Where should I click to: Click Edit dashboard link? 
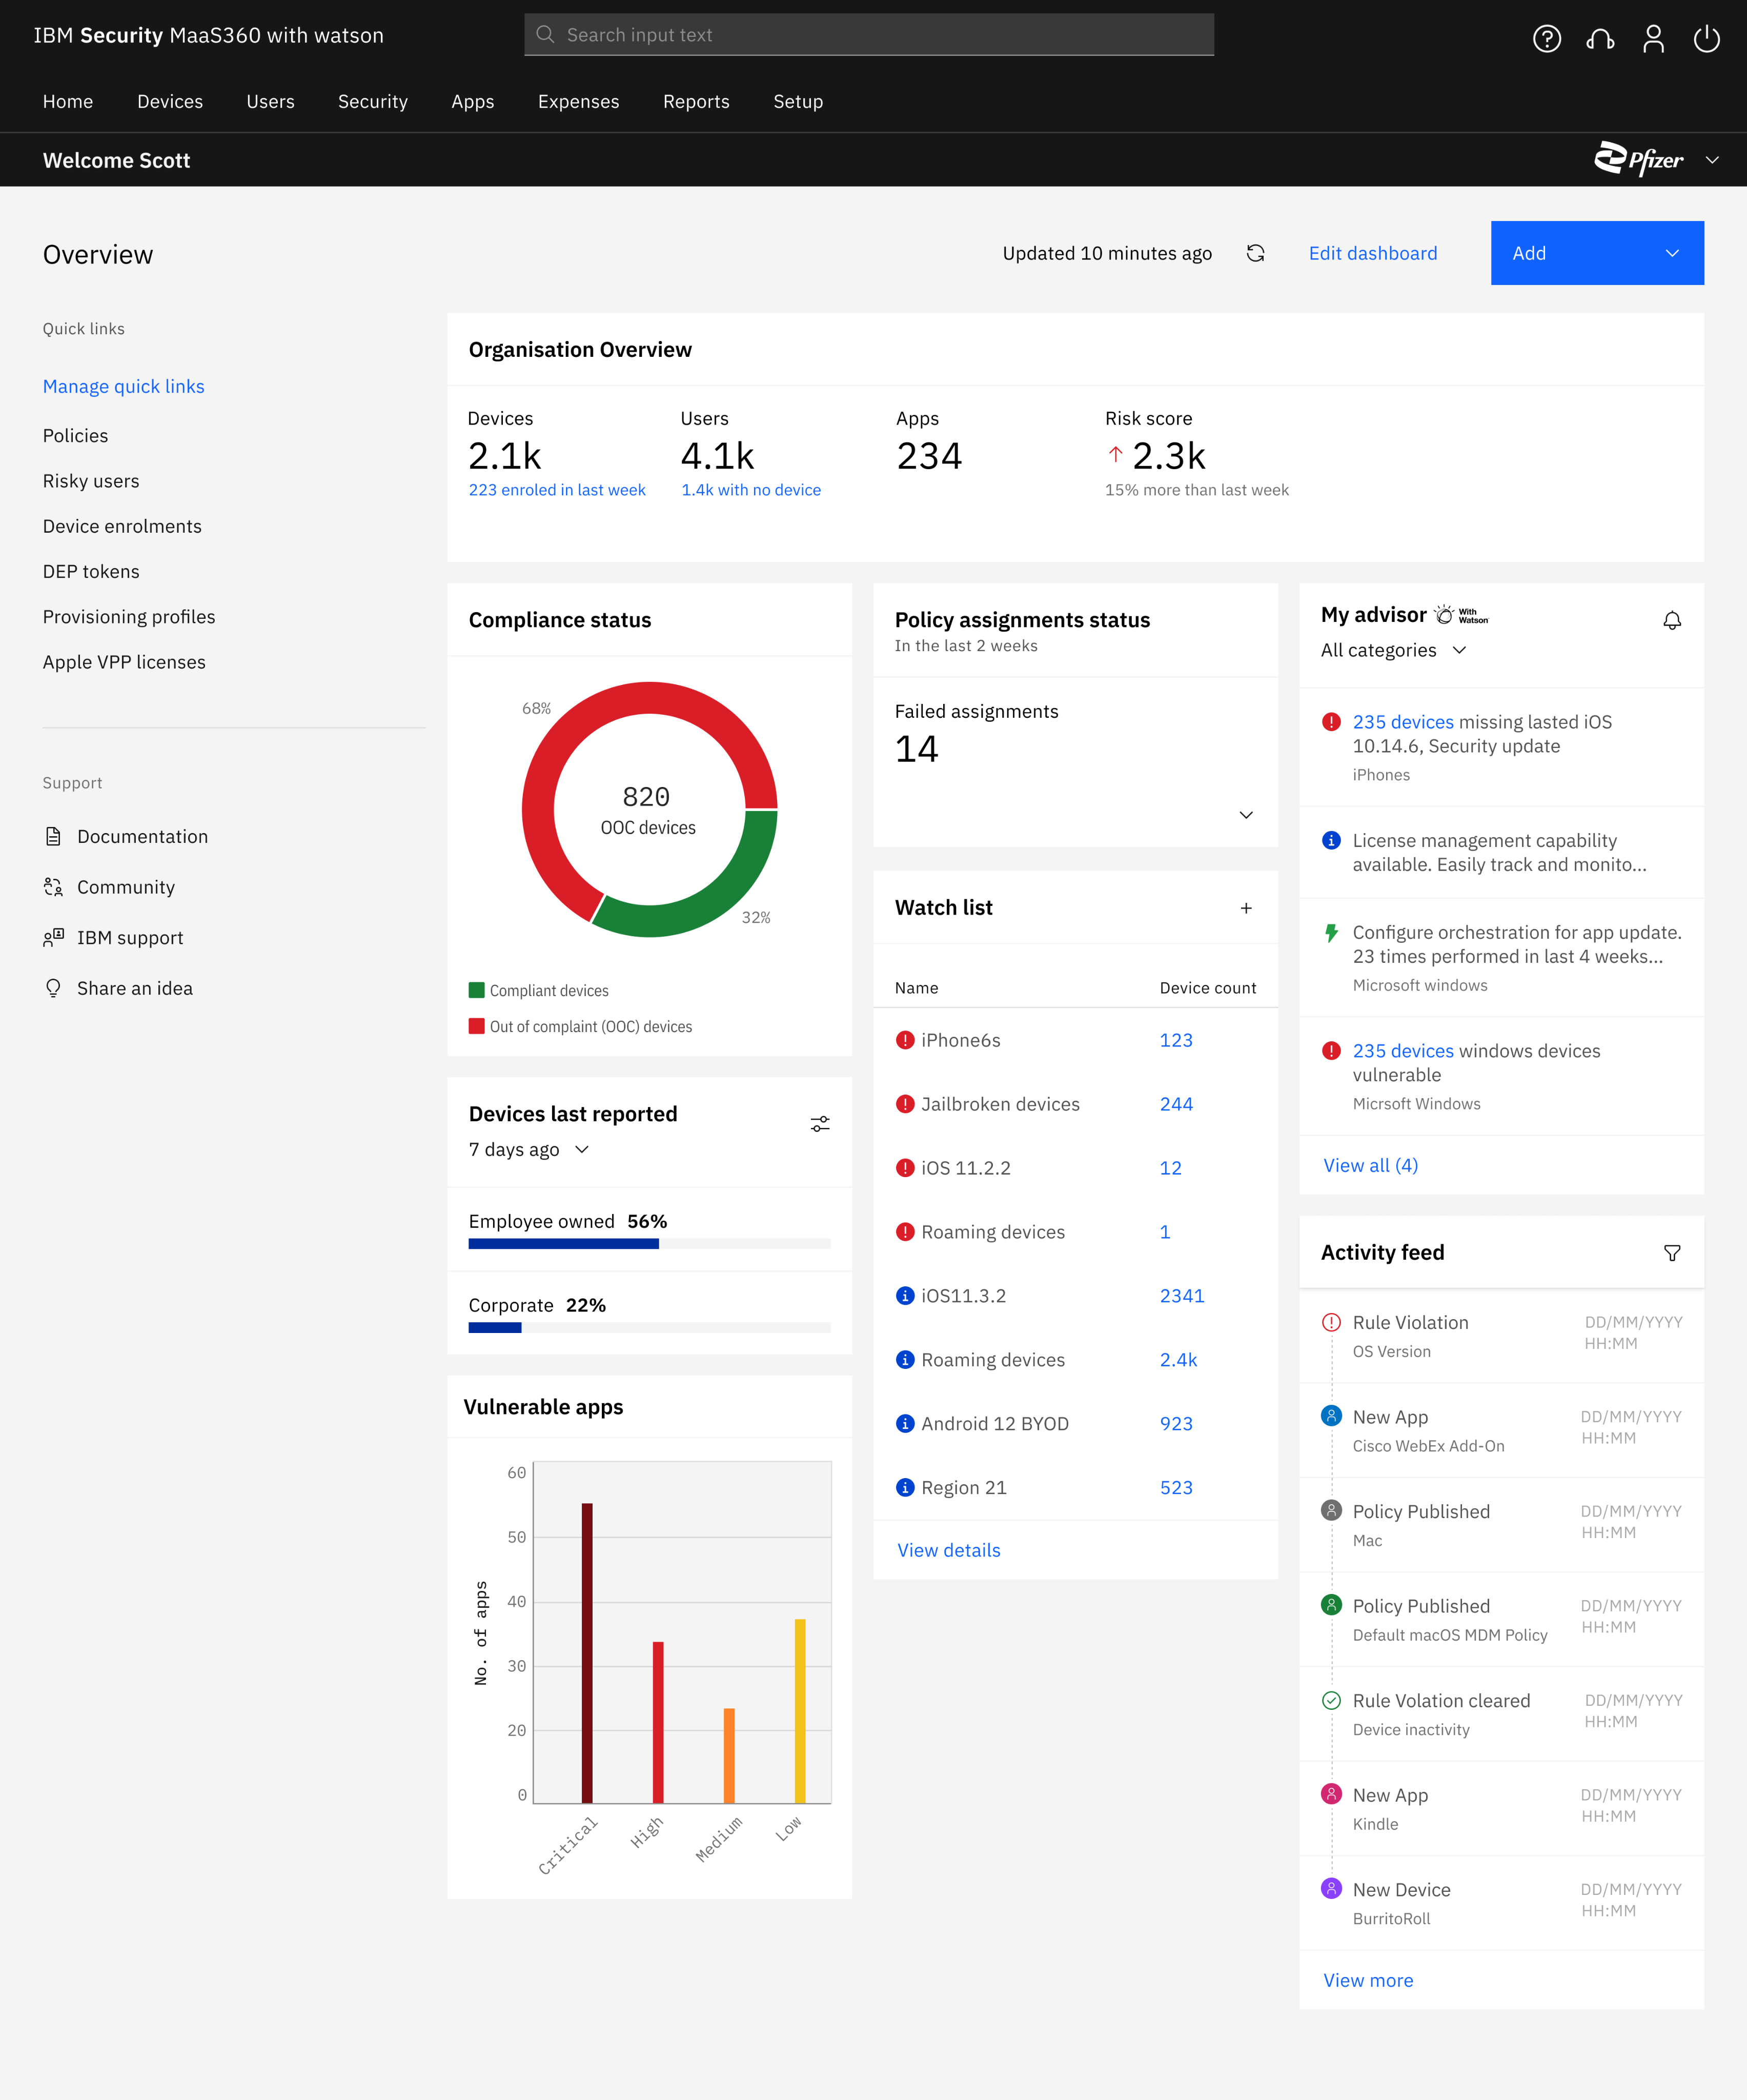(x=1372, y=253)
